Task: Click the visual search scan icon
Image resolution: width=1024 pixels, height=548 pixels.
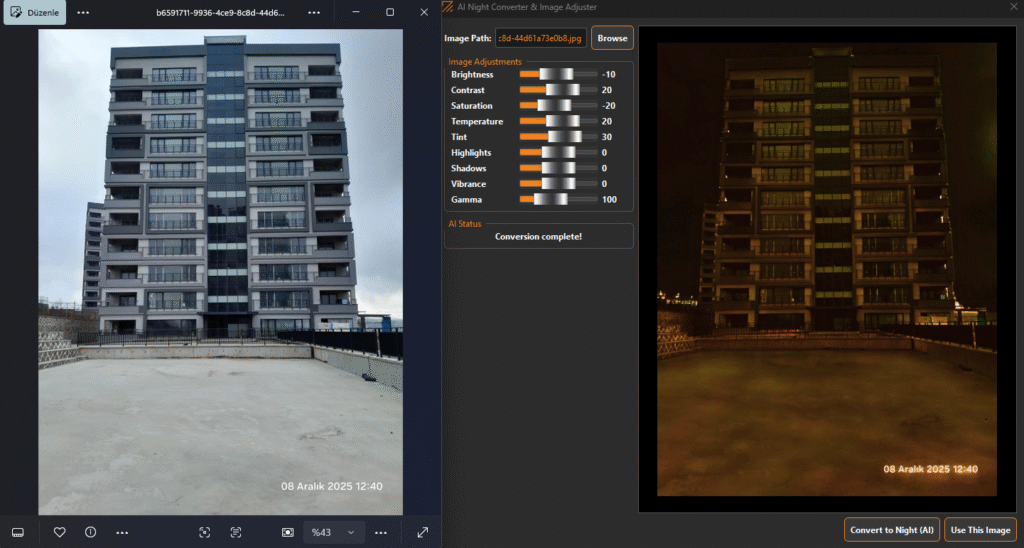Action: pos(204,532)
